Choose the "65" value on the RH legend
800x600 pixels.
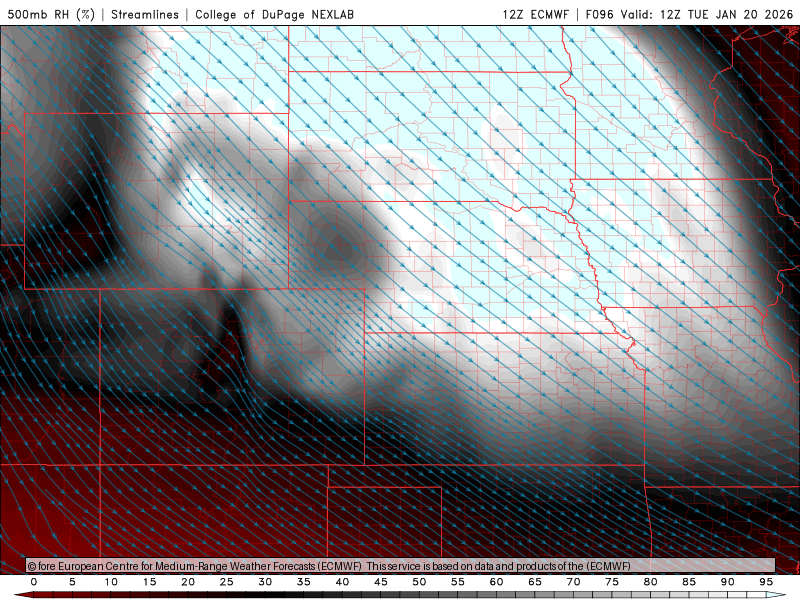click(x=535, y=582)
